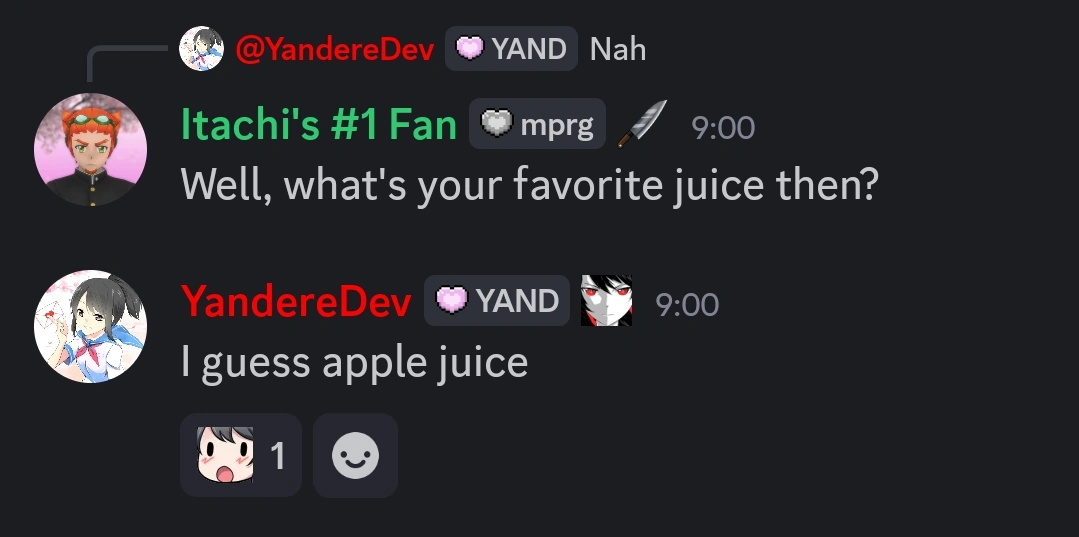Click the YAND tag in reply preview
Viewport: 1079px width, 537px height.
point(511,49)
